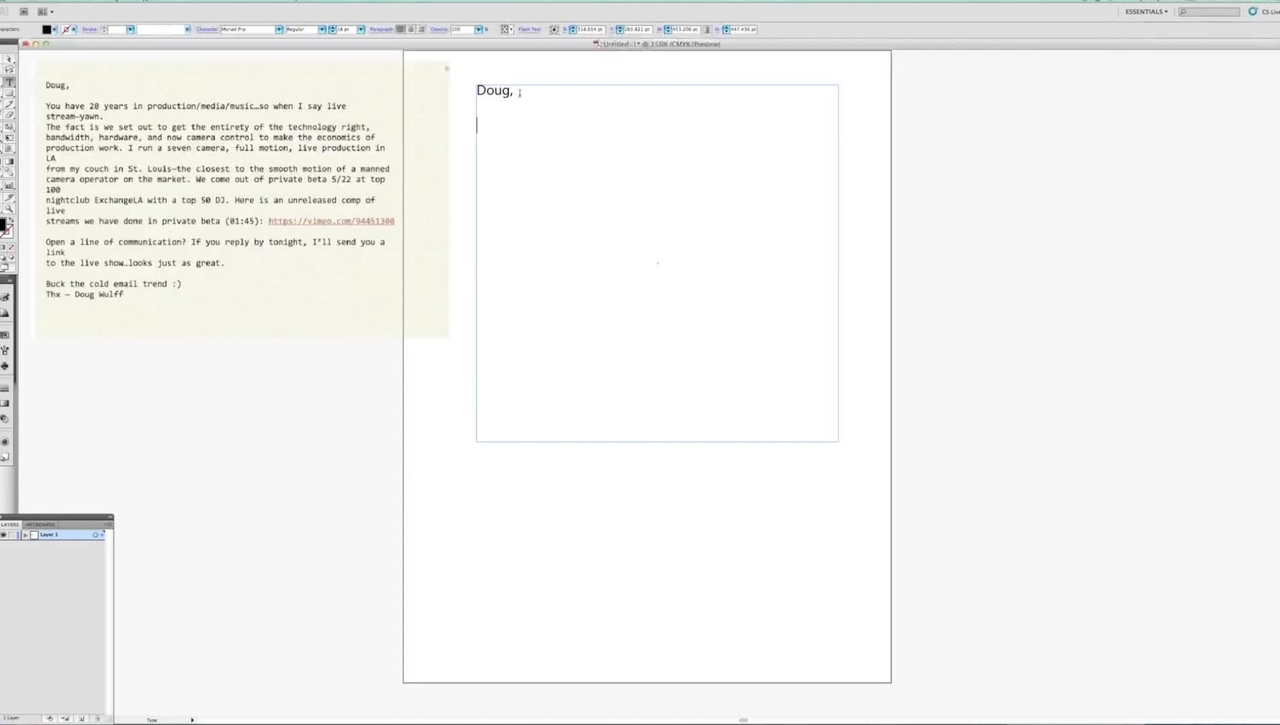This screenshot has height=725, width=1280.
Task: Click the black Fill box in Tools panel
Action: click(x=5, y=224)
